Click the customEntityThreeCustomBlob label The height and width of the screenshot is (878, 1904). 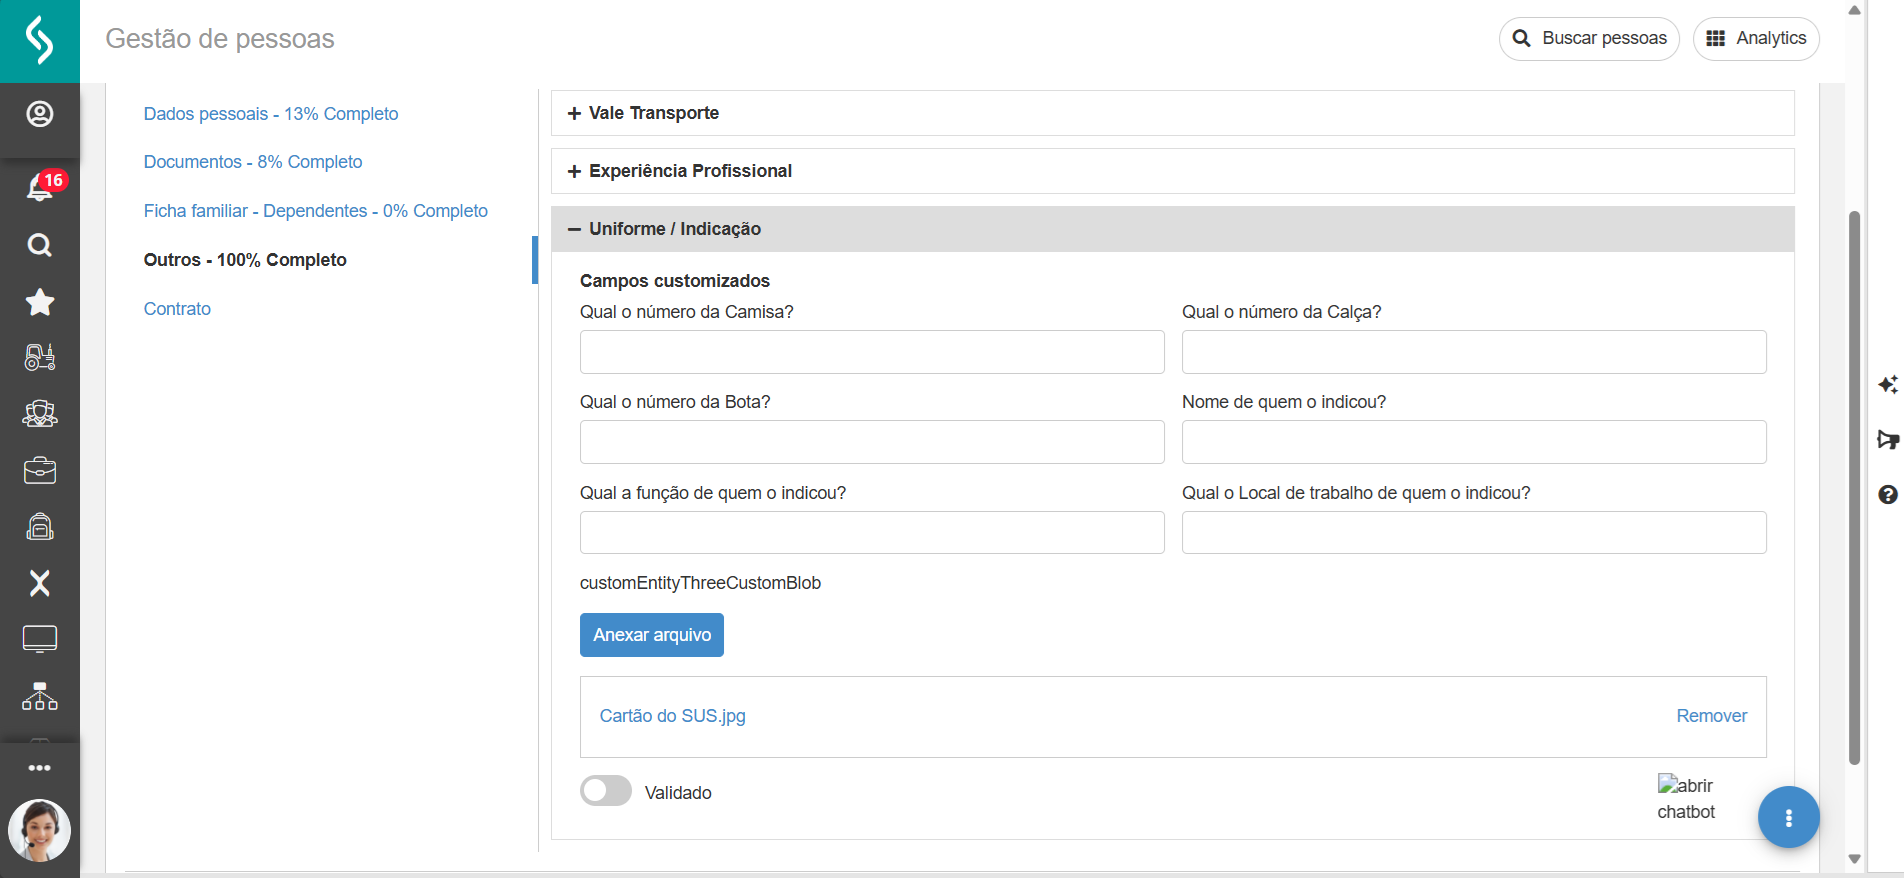pyautogui.click(x=700, y=583)
